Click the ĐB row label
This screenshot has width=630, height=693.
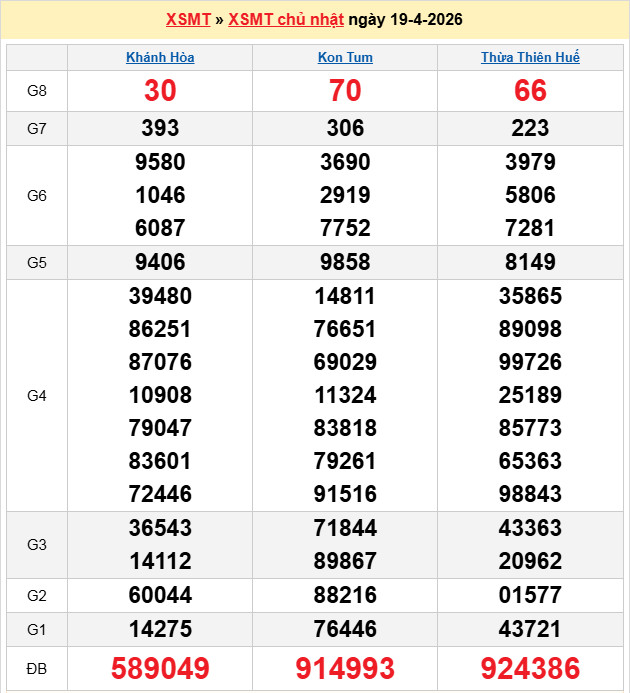tap(37, 668)
